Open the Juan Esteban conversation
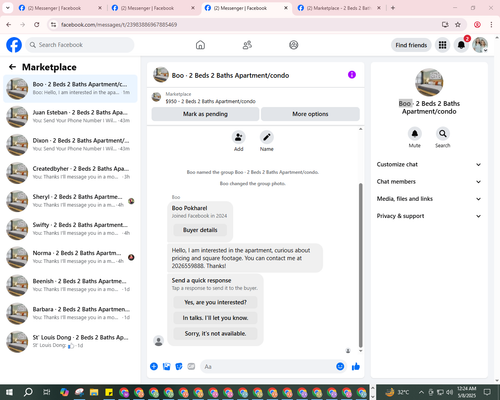This screenshot has height=400, width=500. [70, 117]
